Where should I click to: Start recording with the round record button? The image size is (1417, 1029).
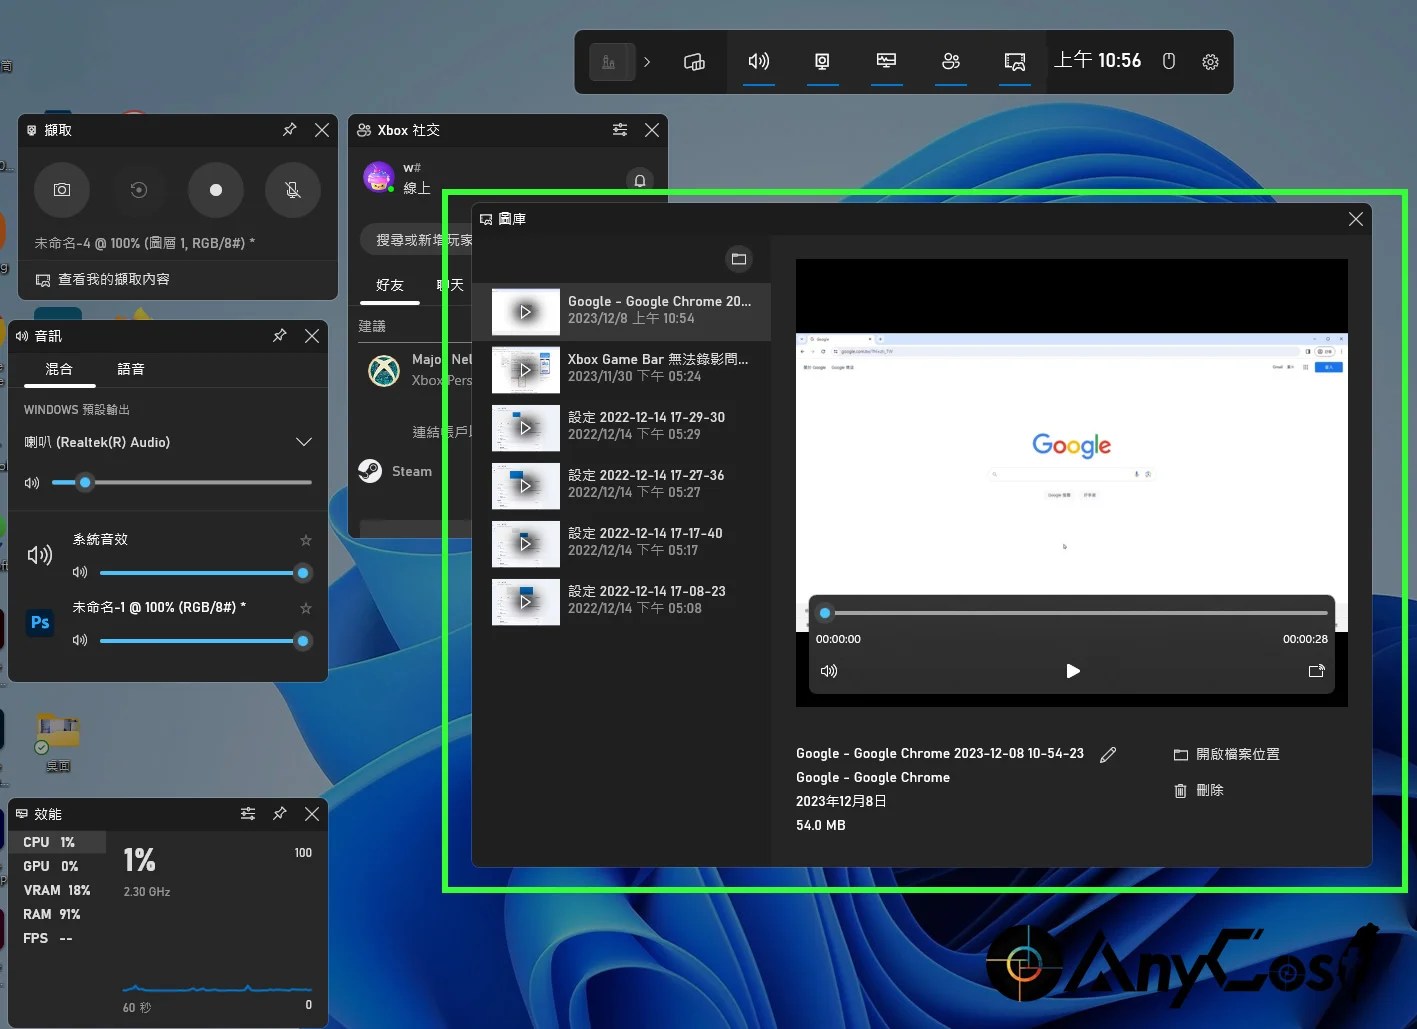pyautogui.click(x=216, y=190)
